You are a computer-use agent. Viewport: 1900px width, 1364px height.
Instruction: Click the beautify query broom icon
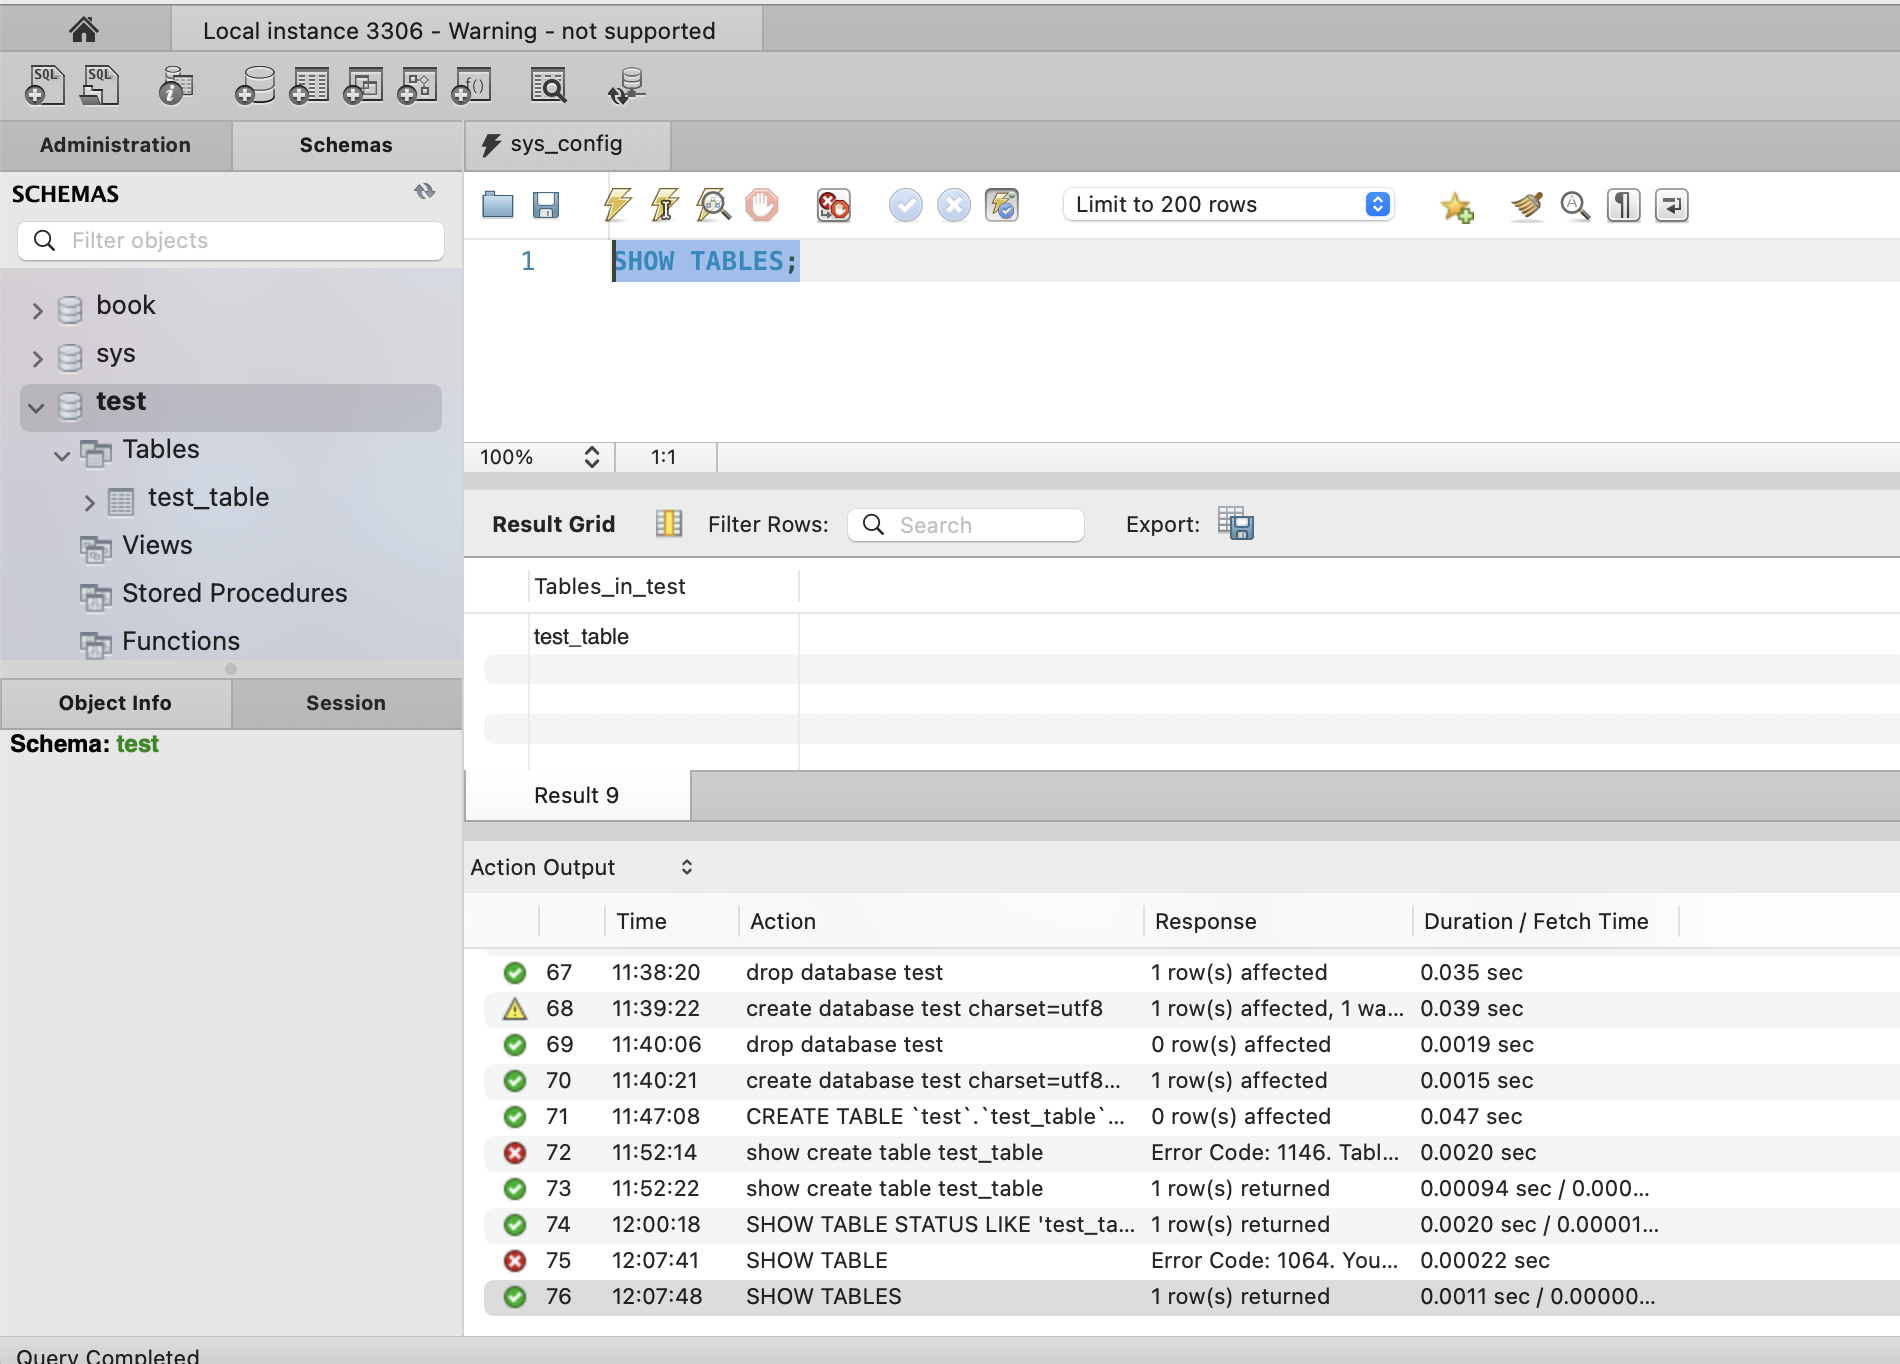[1526, 205]
